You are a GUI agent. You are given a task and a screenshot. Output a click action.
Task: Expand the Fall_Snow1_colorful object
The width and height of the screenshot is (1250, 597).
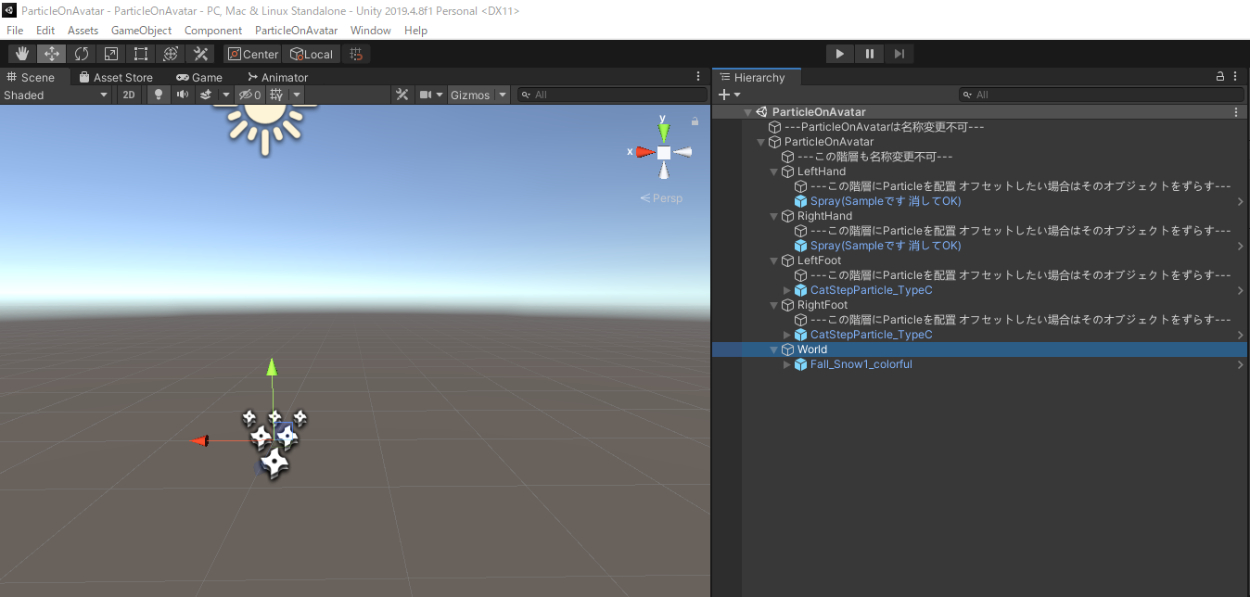pos(787,365)
